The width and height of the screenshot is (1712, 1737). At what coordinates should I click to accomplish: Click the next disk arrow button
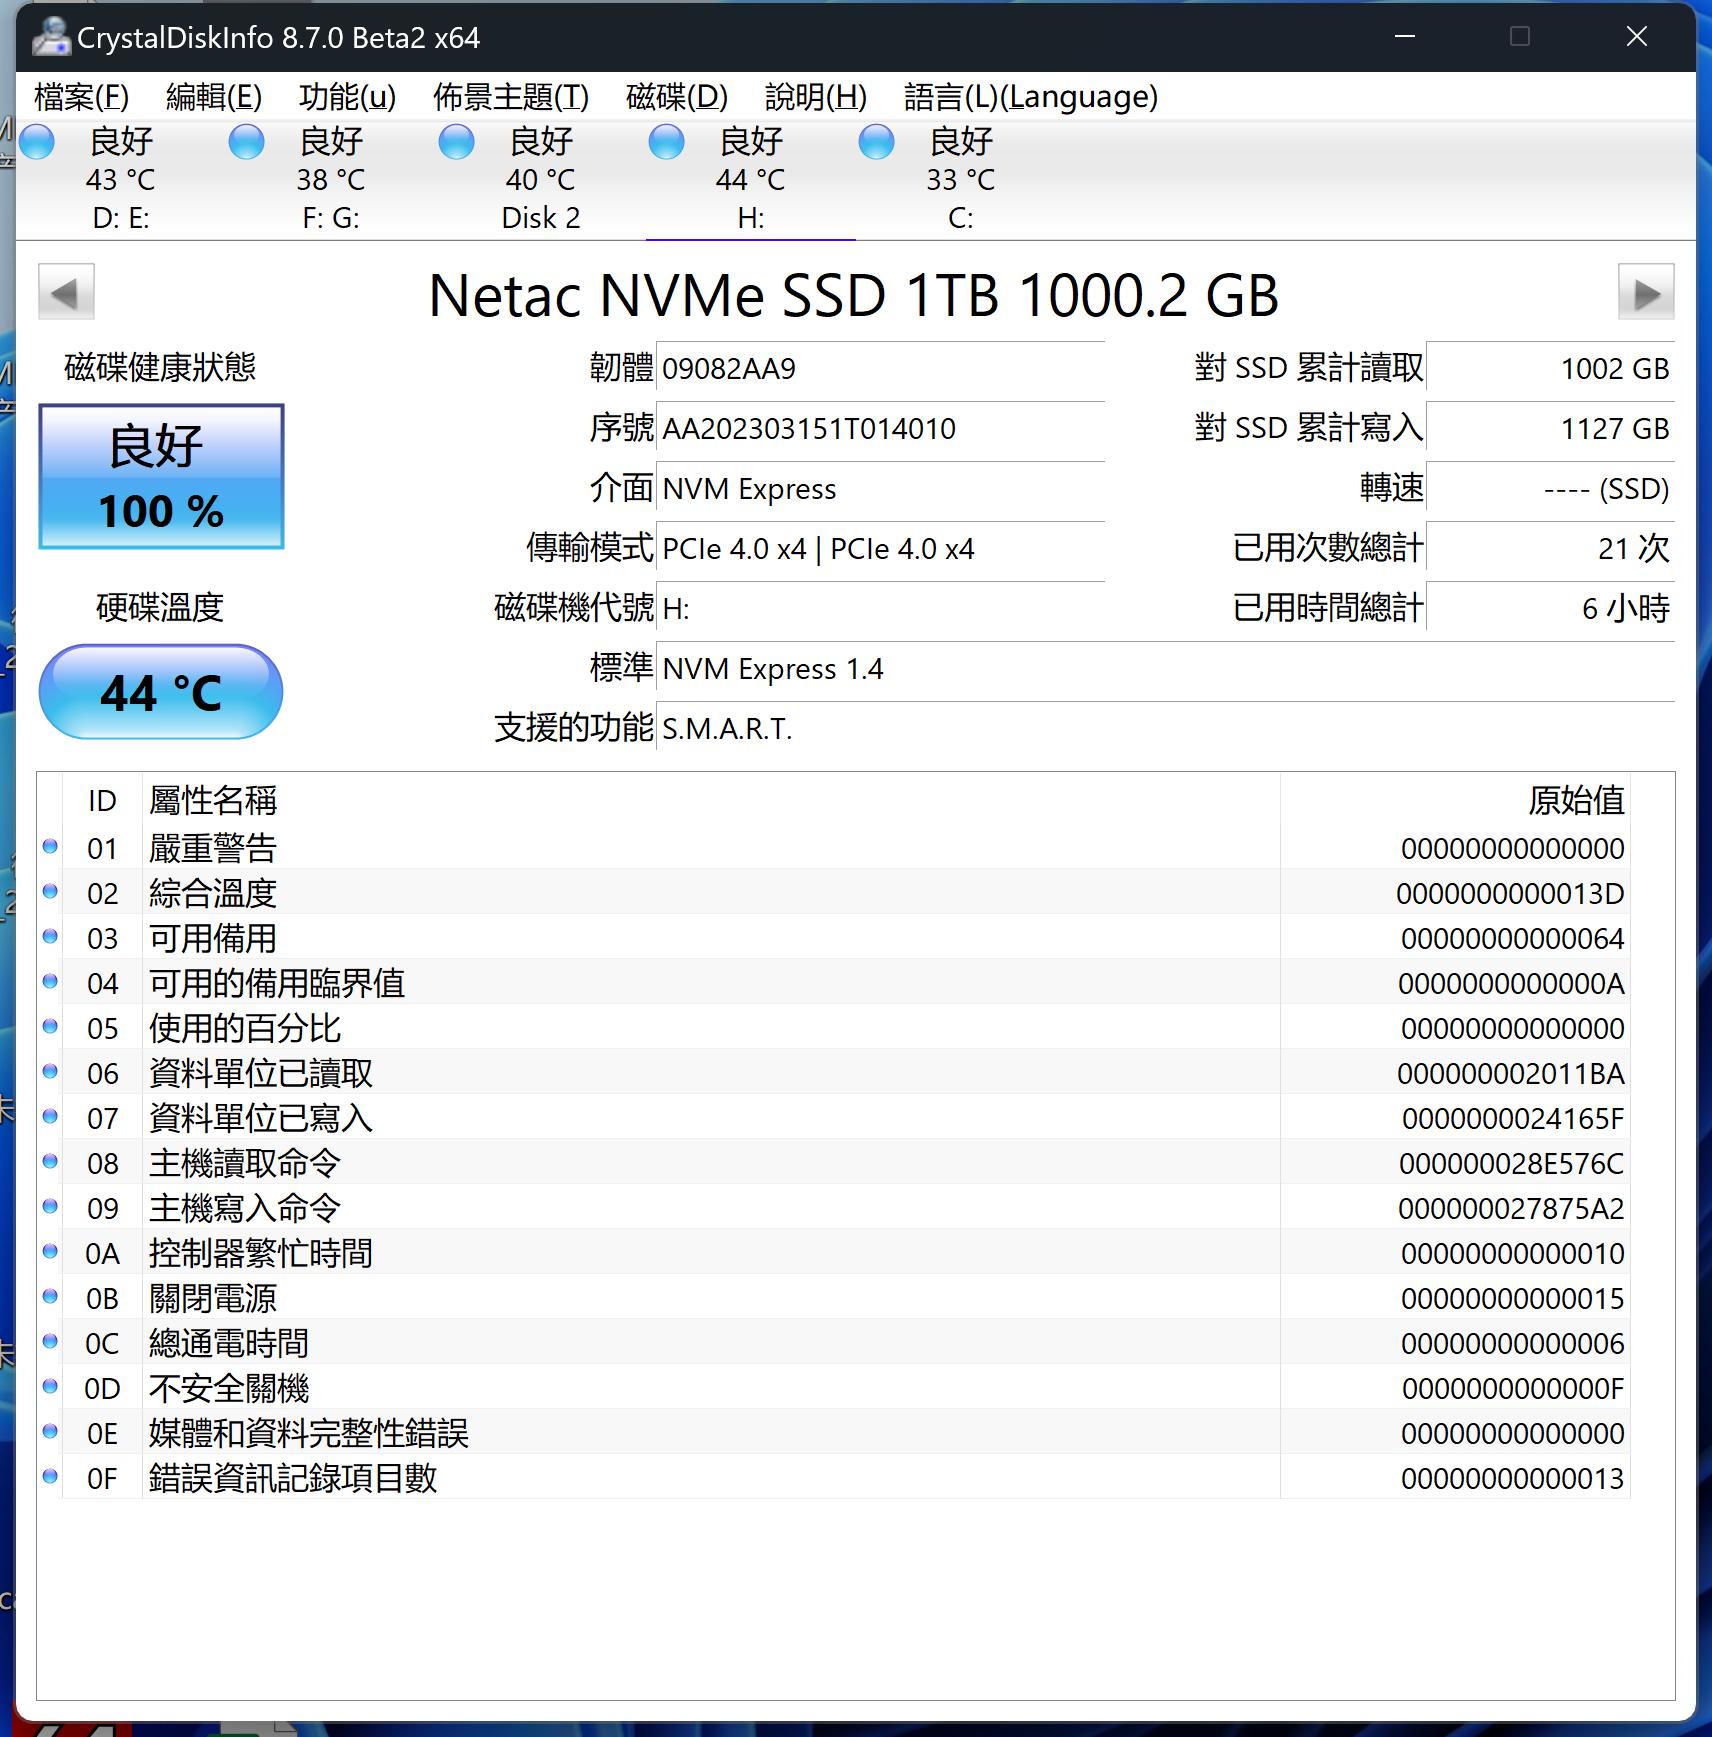click(x=1645, y=291)
